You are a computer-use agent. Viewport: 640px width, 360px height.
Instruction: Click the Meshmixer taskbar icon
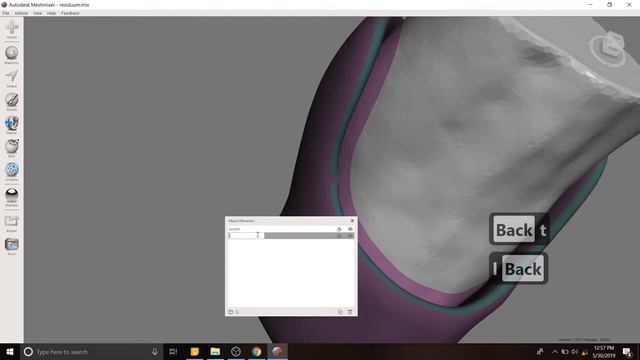277,351
